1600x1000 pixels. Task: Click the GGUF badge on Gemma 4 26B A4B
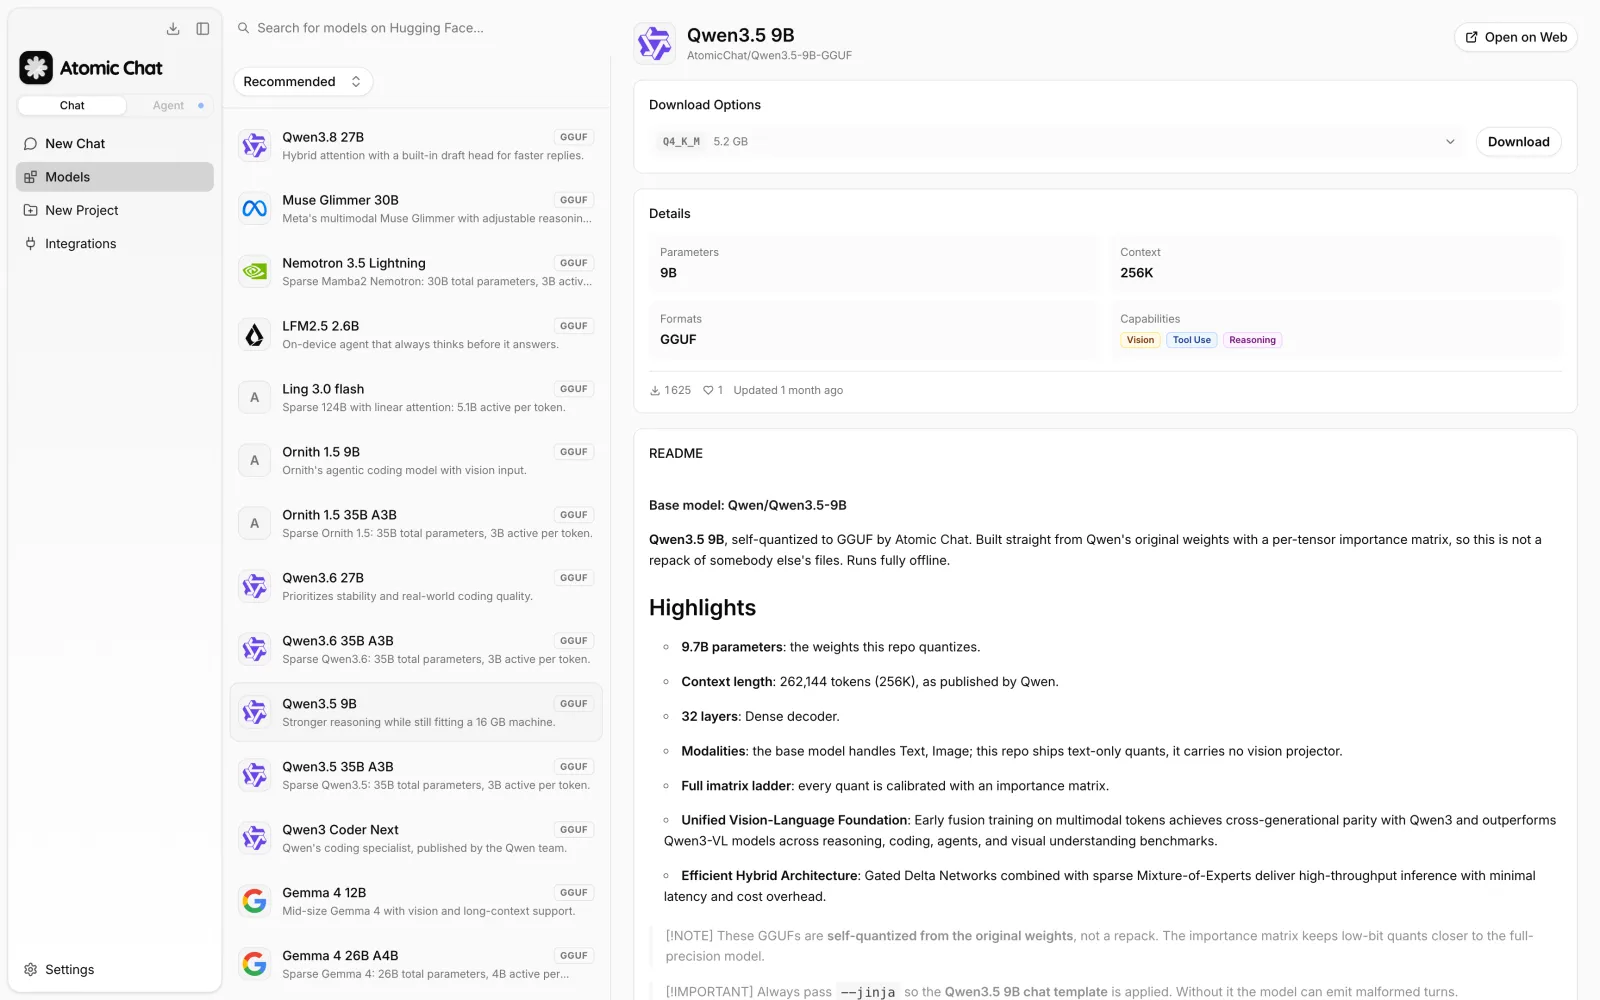tap(574, 956)
